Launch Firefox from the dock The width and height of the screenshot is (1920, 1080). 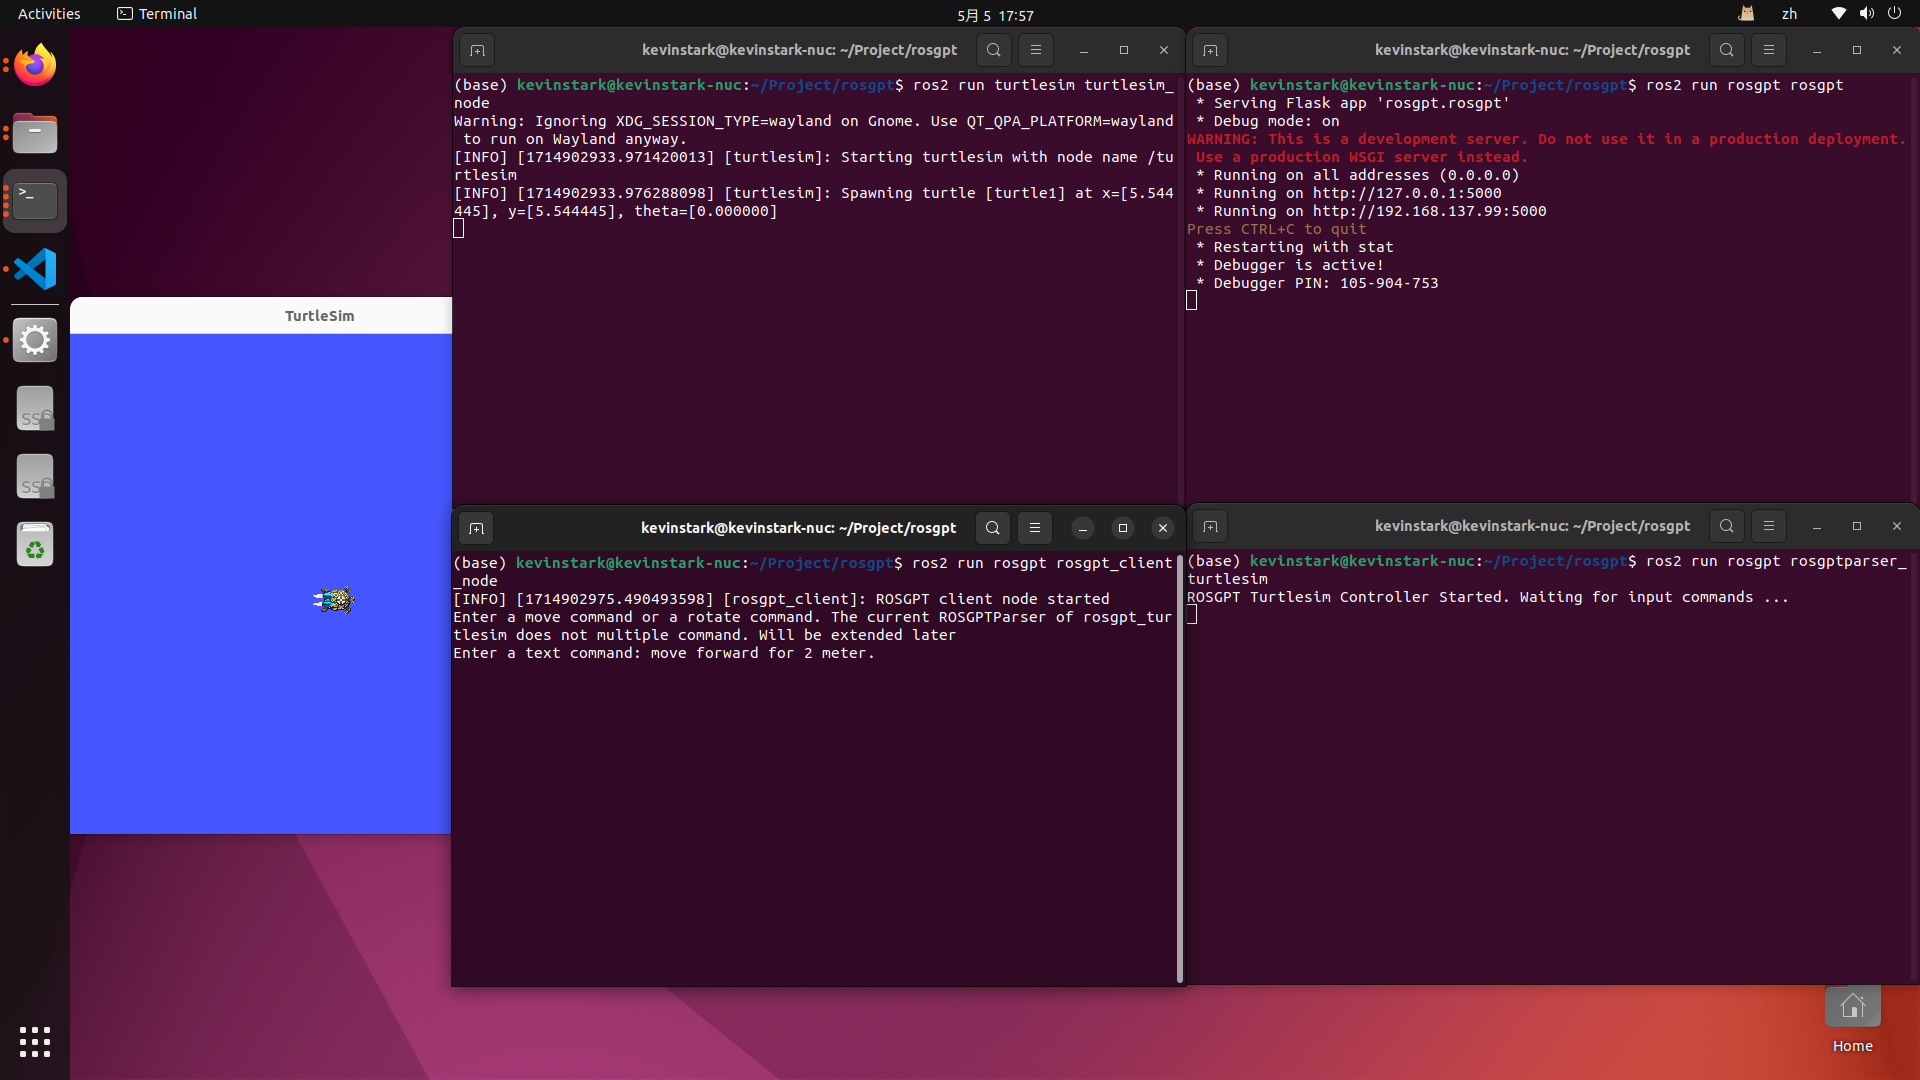(x=35, y=65)
